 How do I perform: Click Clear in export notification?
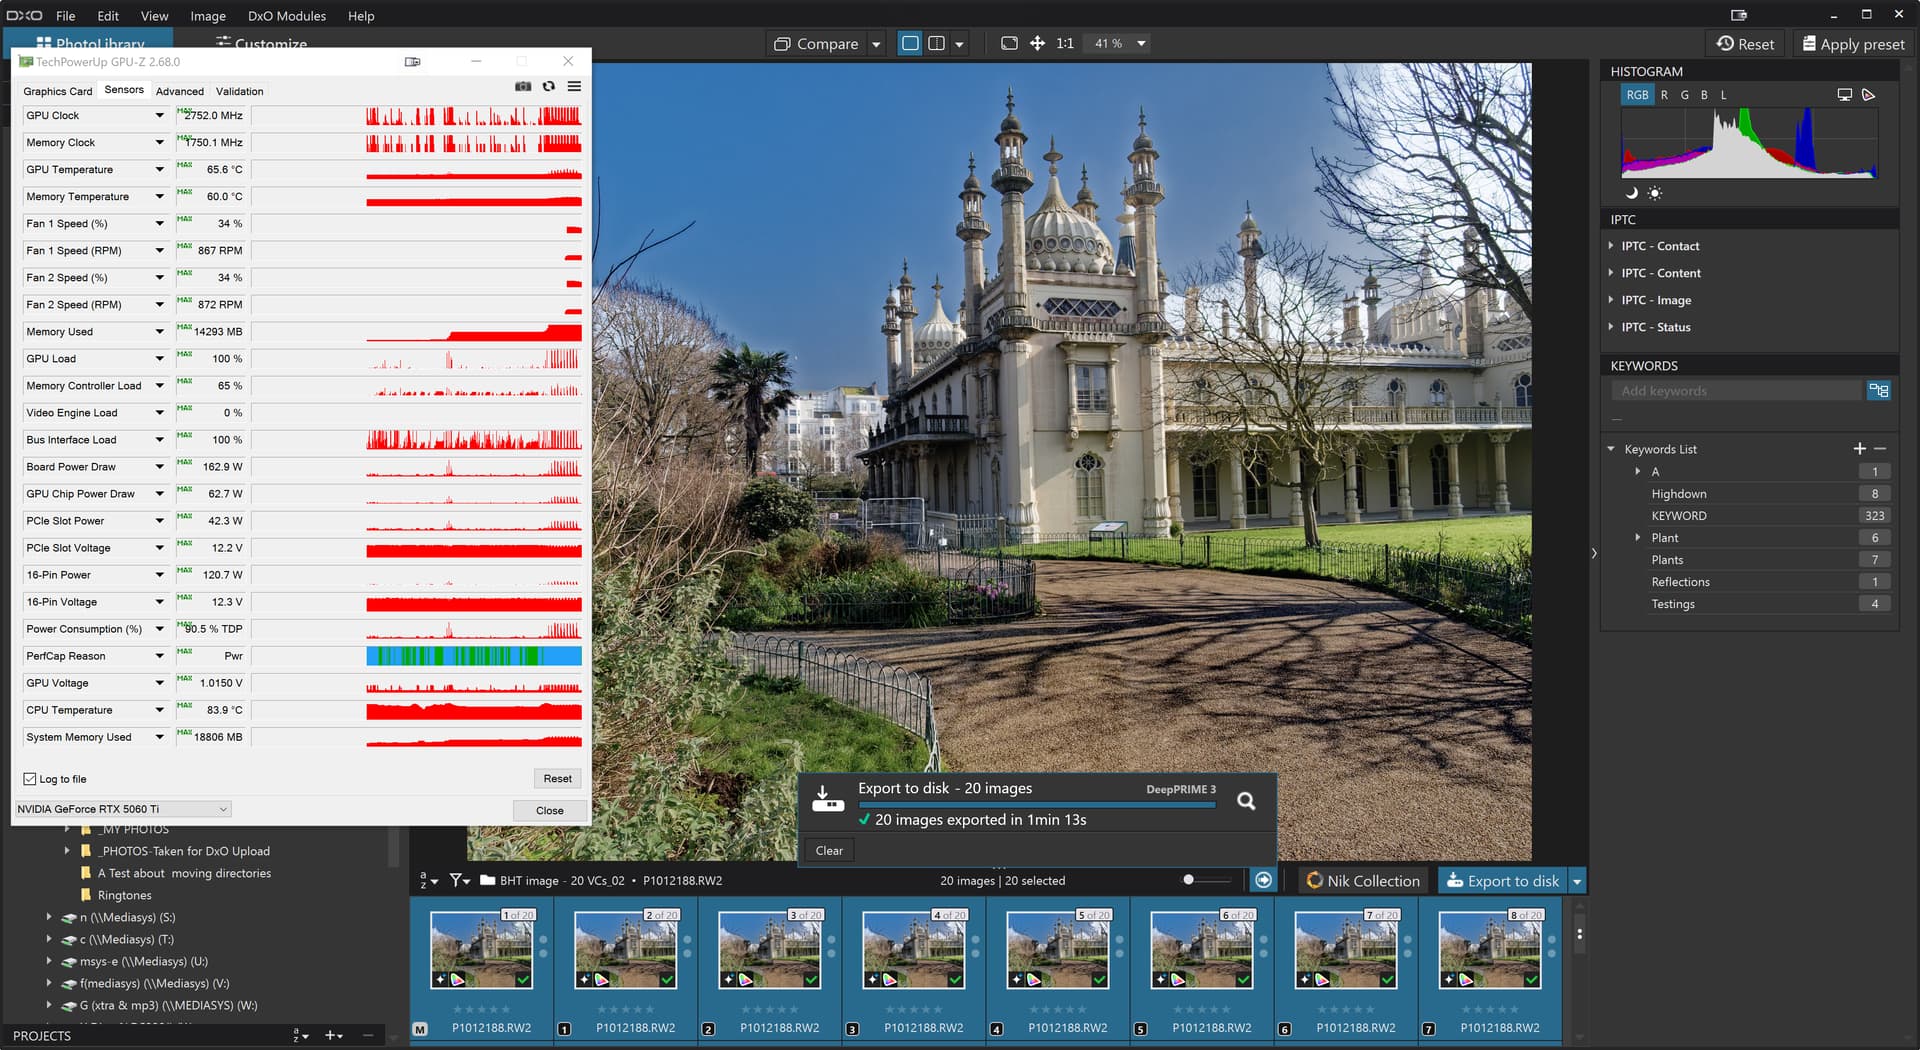point(829,851)
